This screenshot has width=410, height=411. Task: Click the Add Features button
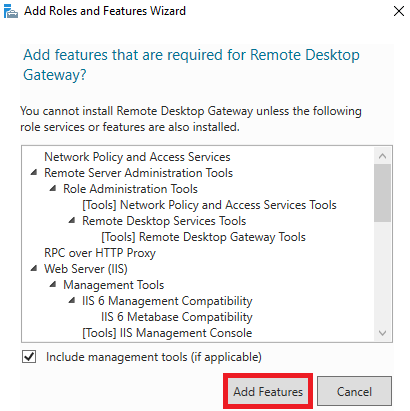268,391
